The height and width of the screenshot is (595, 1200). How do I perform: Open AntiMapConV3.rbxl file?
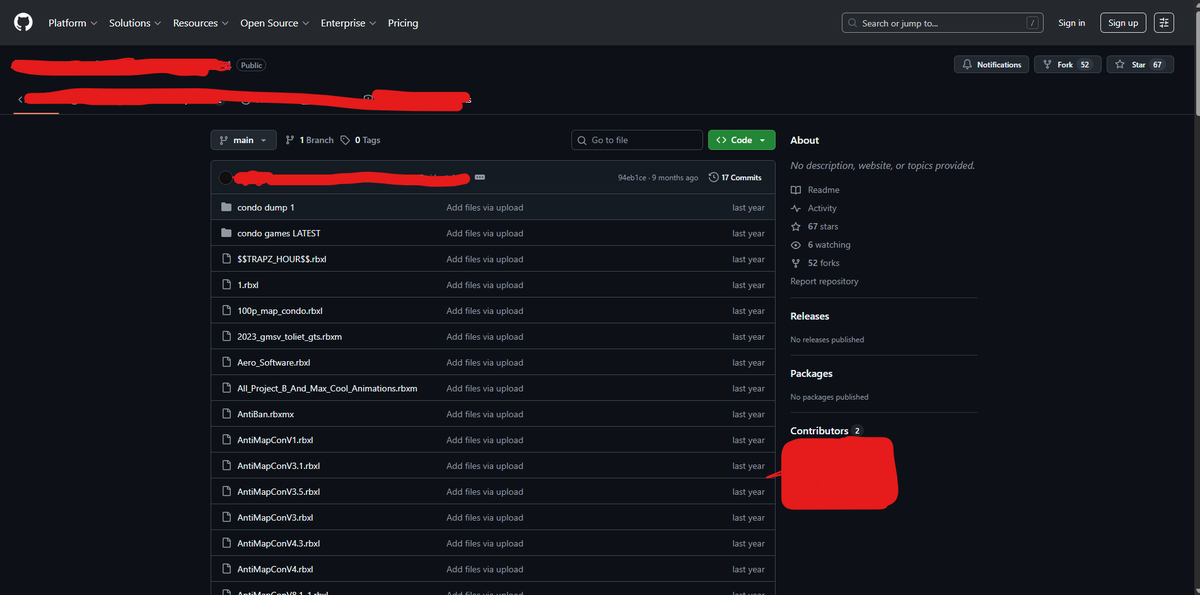tap(276, 518)
